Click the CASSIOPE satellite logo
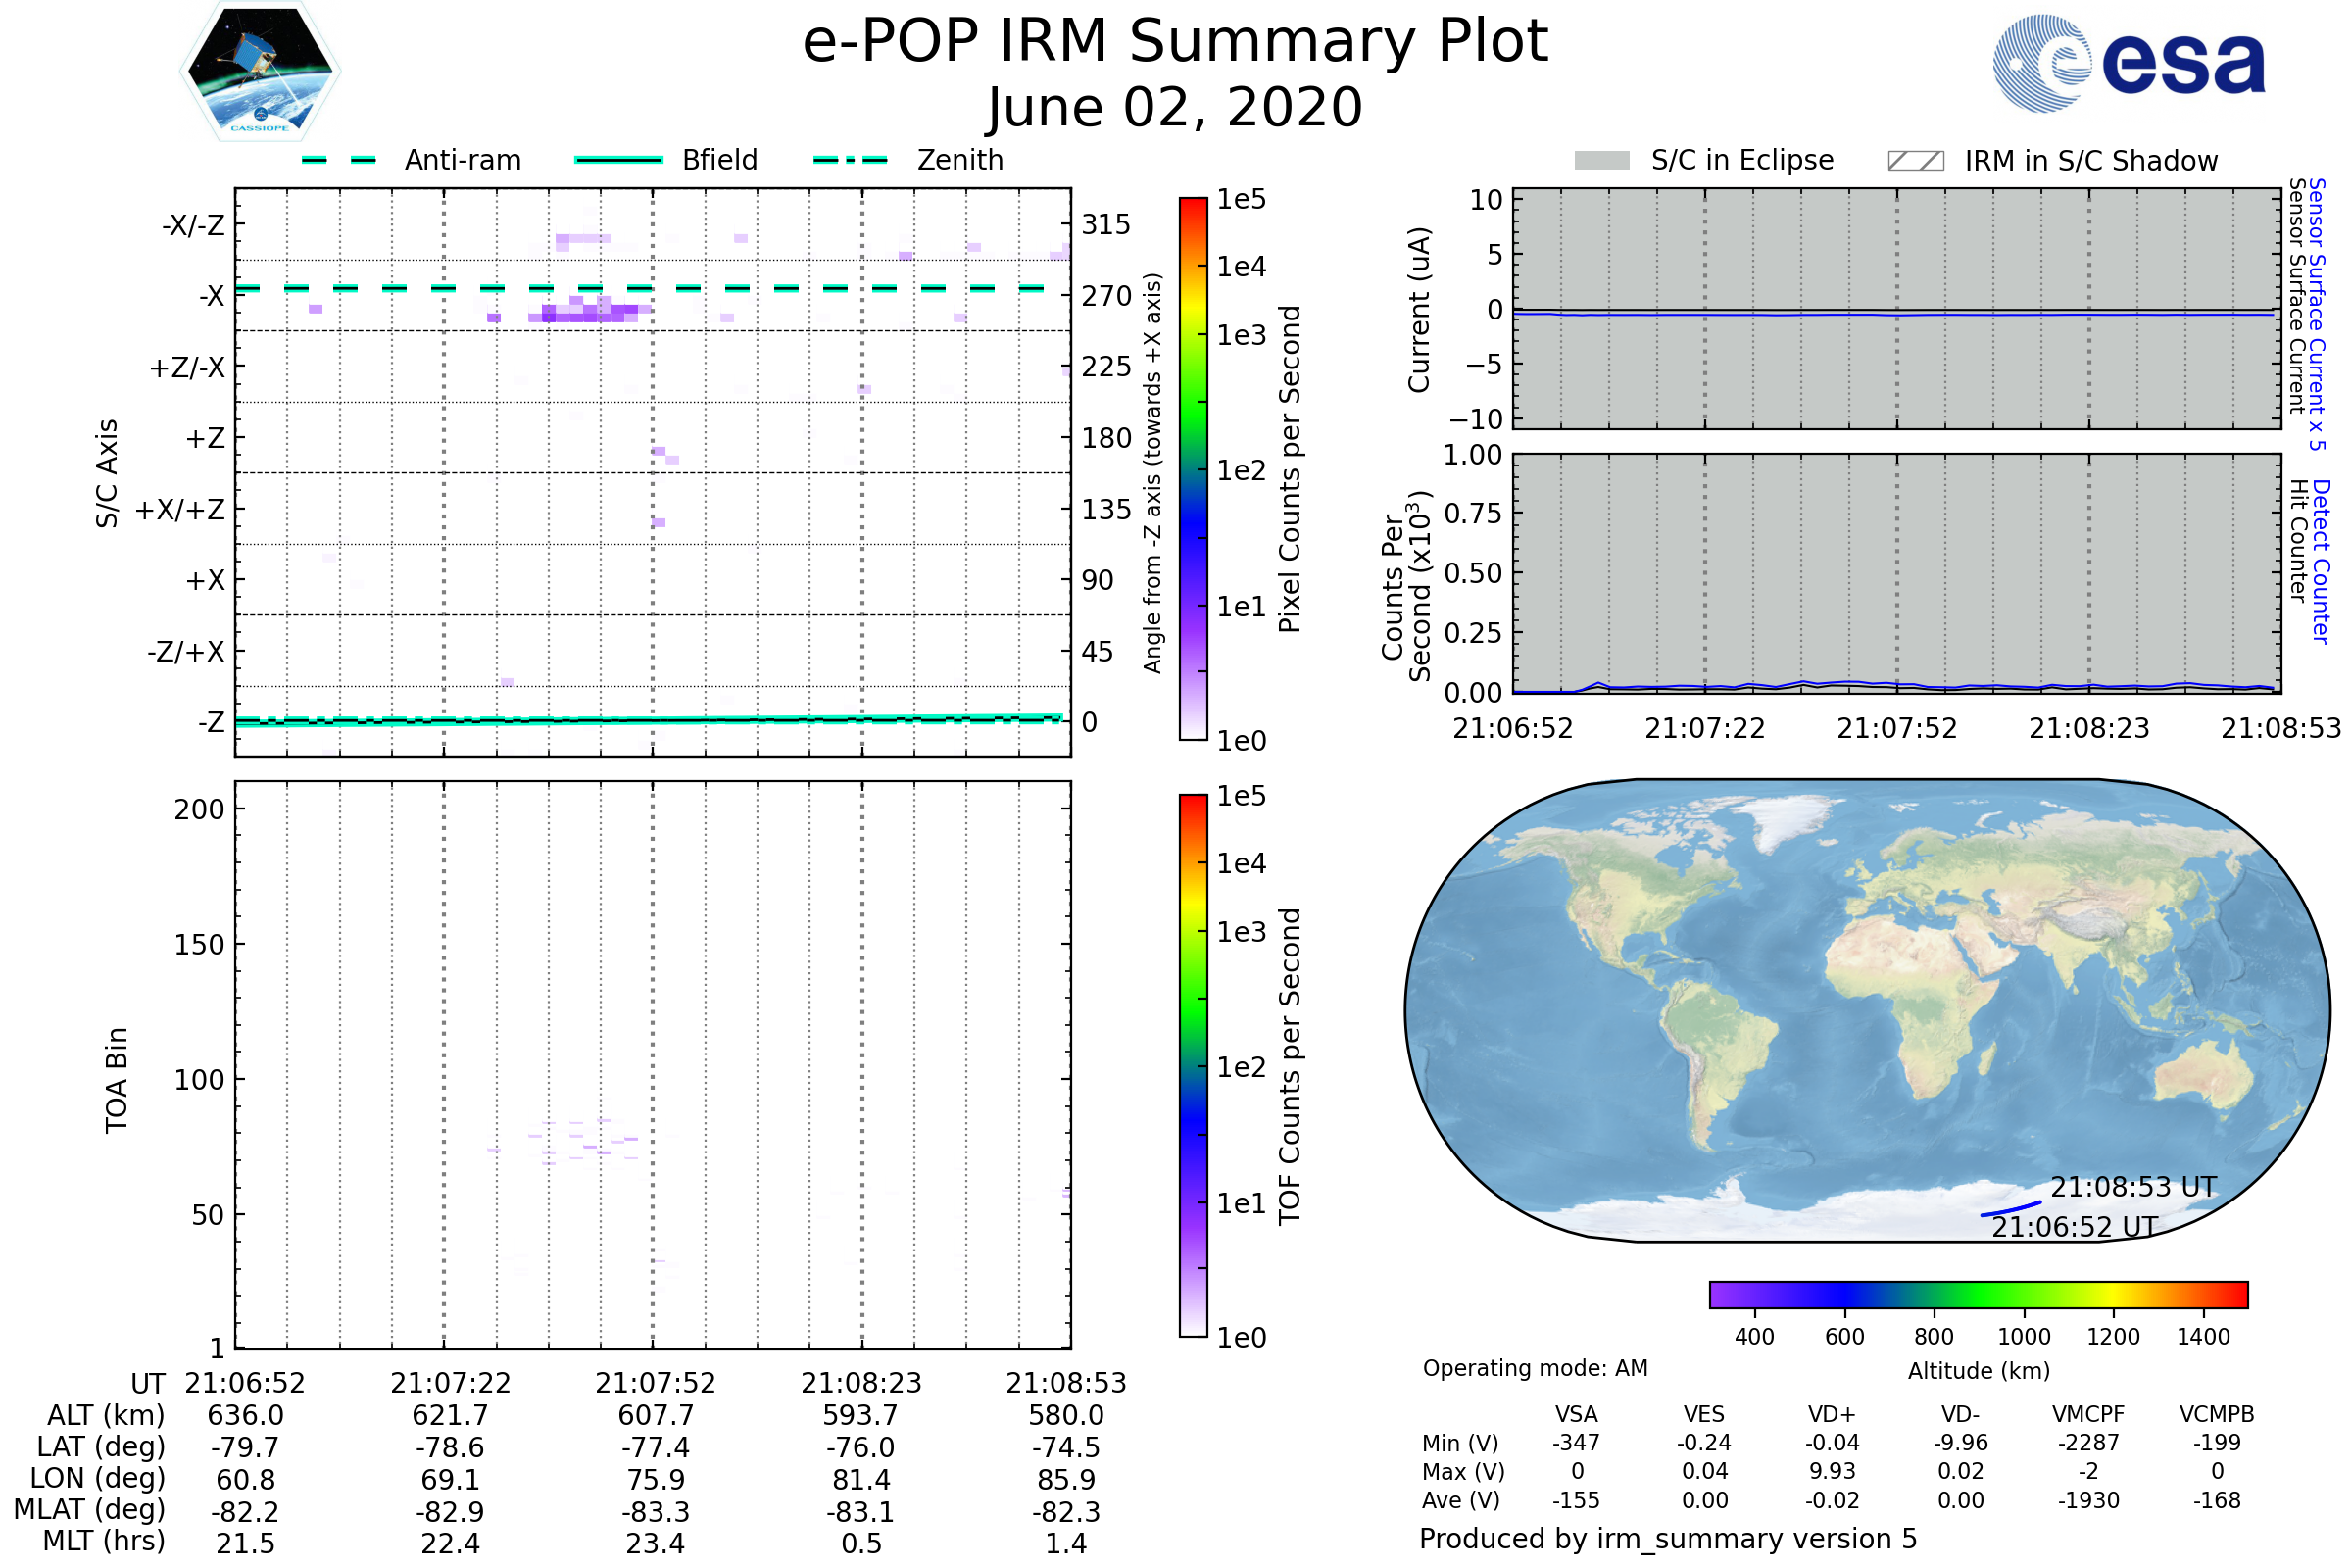The width and height of the screenshot is (2352, 1568). coord(260,72)
